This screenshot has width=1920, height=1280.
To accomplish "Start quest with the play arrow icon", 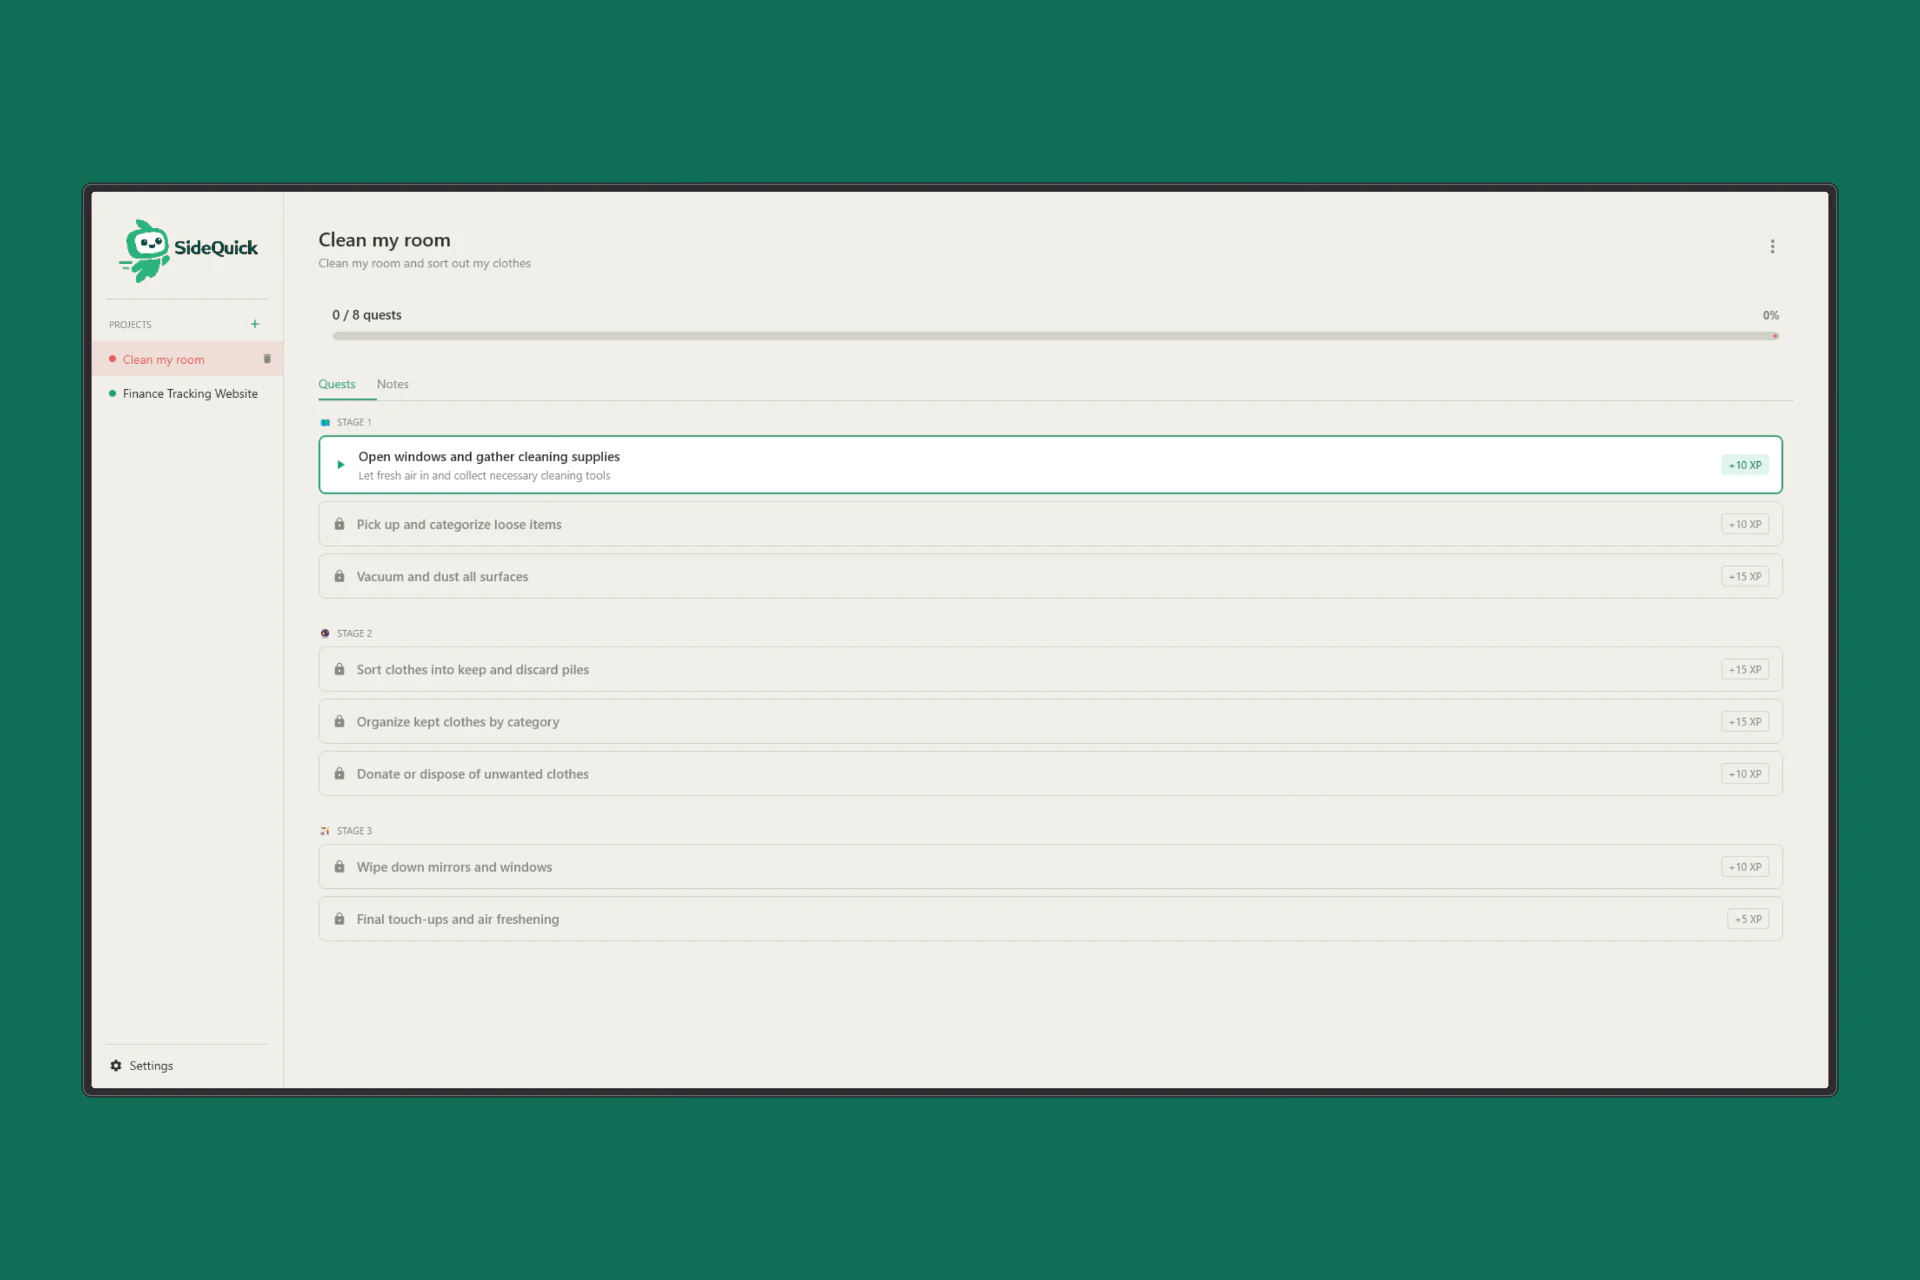I will tap(341, 465).
